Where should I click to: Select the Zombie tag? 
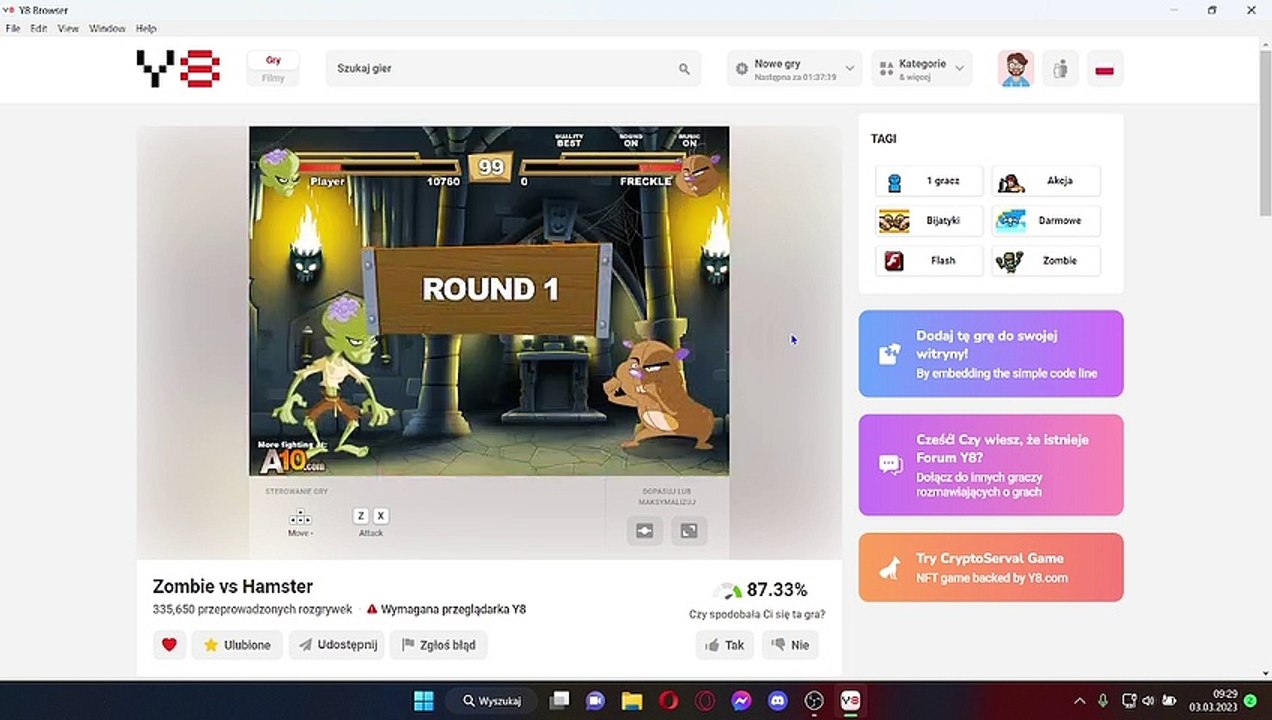tap(1046, 261)
